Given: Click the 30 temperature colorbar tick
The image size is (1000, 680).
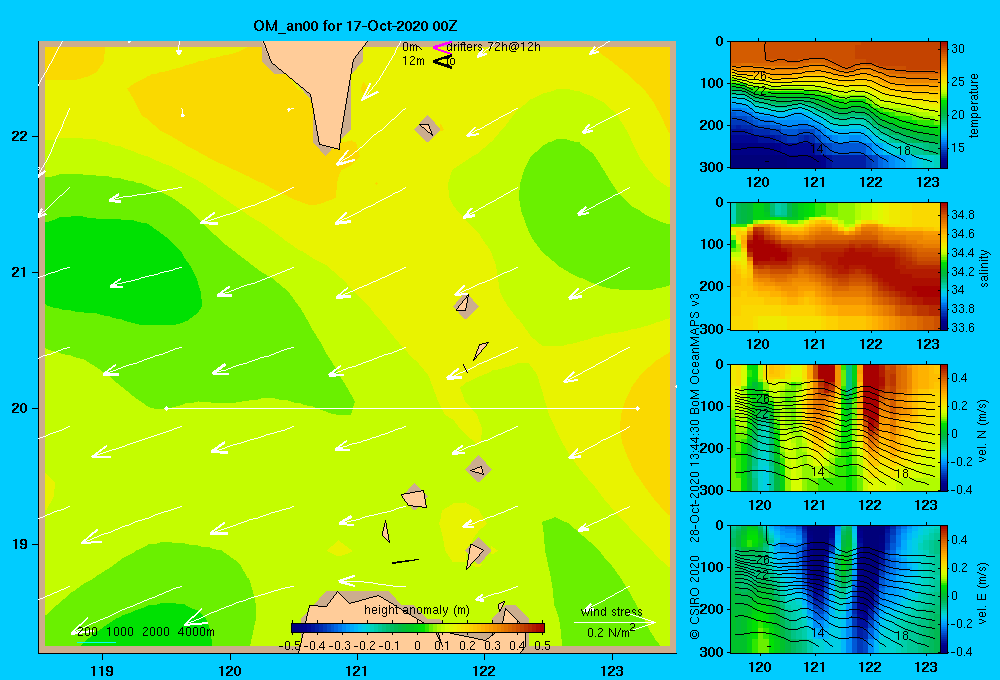Looking at the screenshot, I should click(x=958, y=48).
